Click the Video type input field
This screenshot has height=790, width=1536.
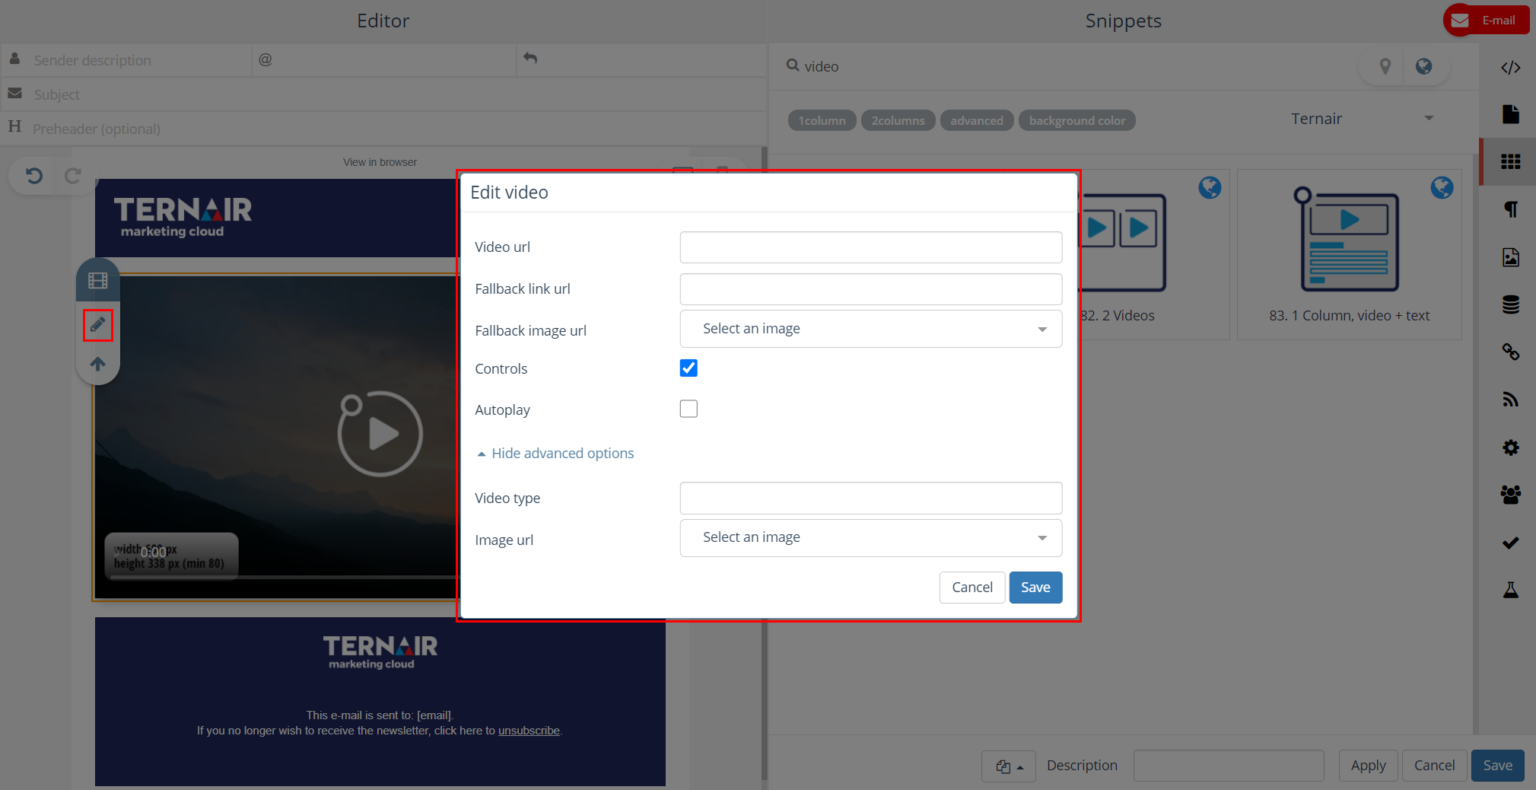pos(871,498)
